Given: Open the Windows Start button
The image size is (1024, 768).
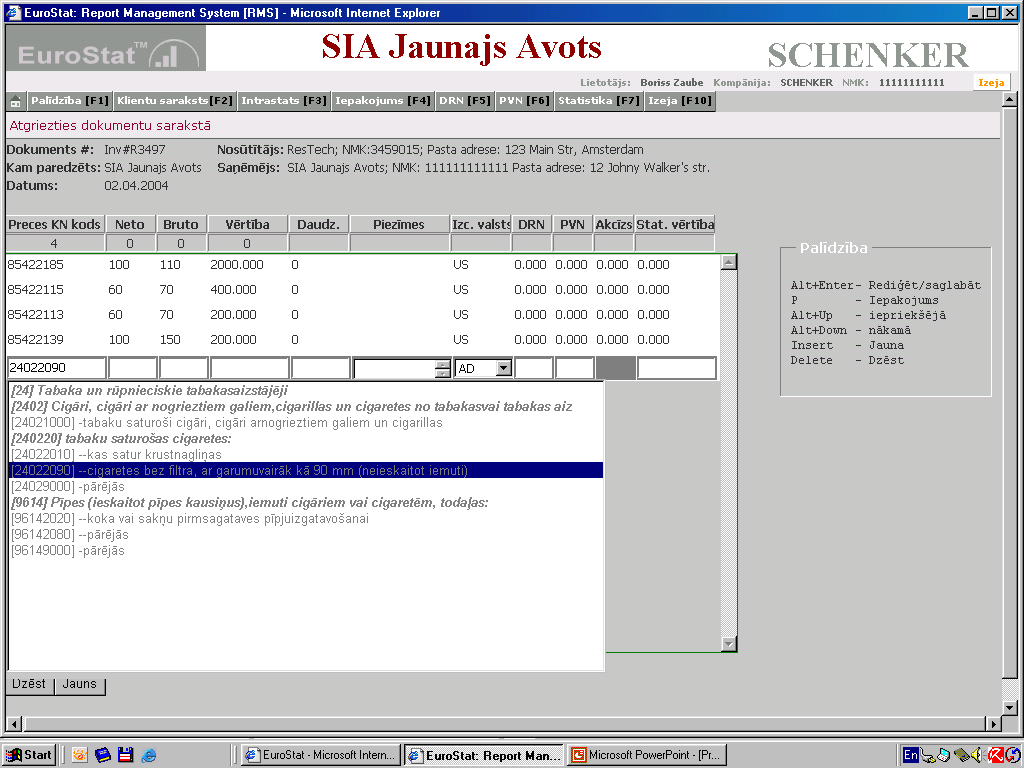Looking at the screenshot, I should pyautogui.click(x=29, y=755).
